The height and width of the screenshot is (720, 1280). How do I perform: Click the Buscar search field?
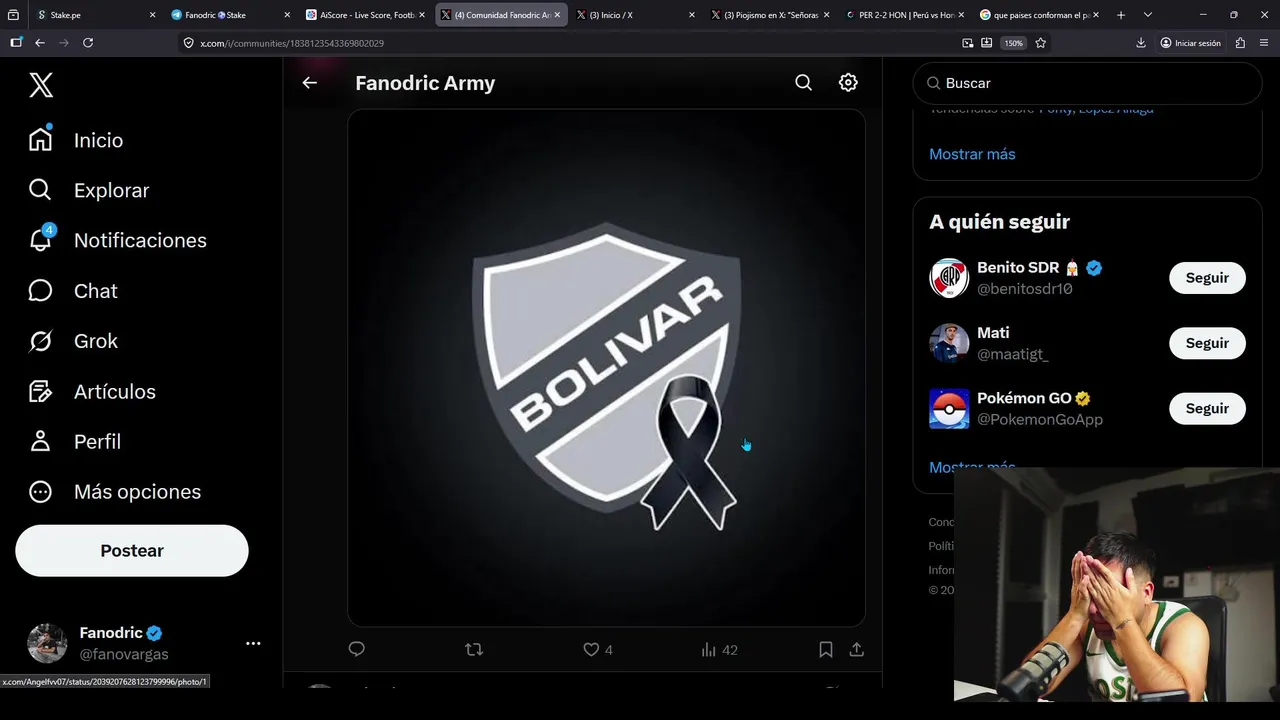(x=1088, y=83)
